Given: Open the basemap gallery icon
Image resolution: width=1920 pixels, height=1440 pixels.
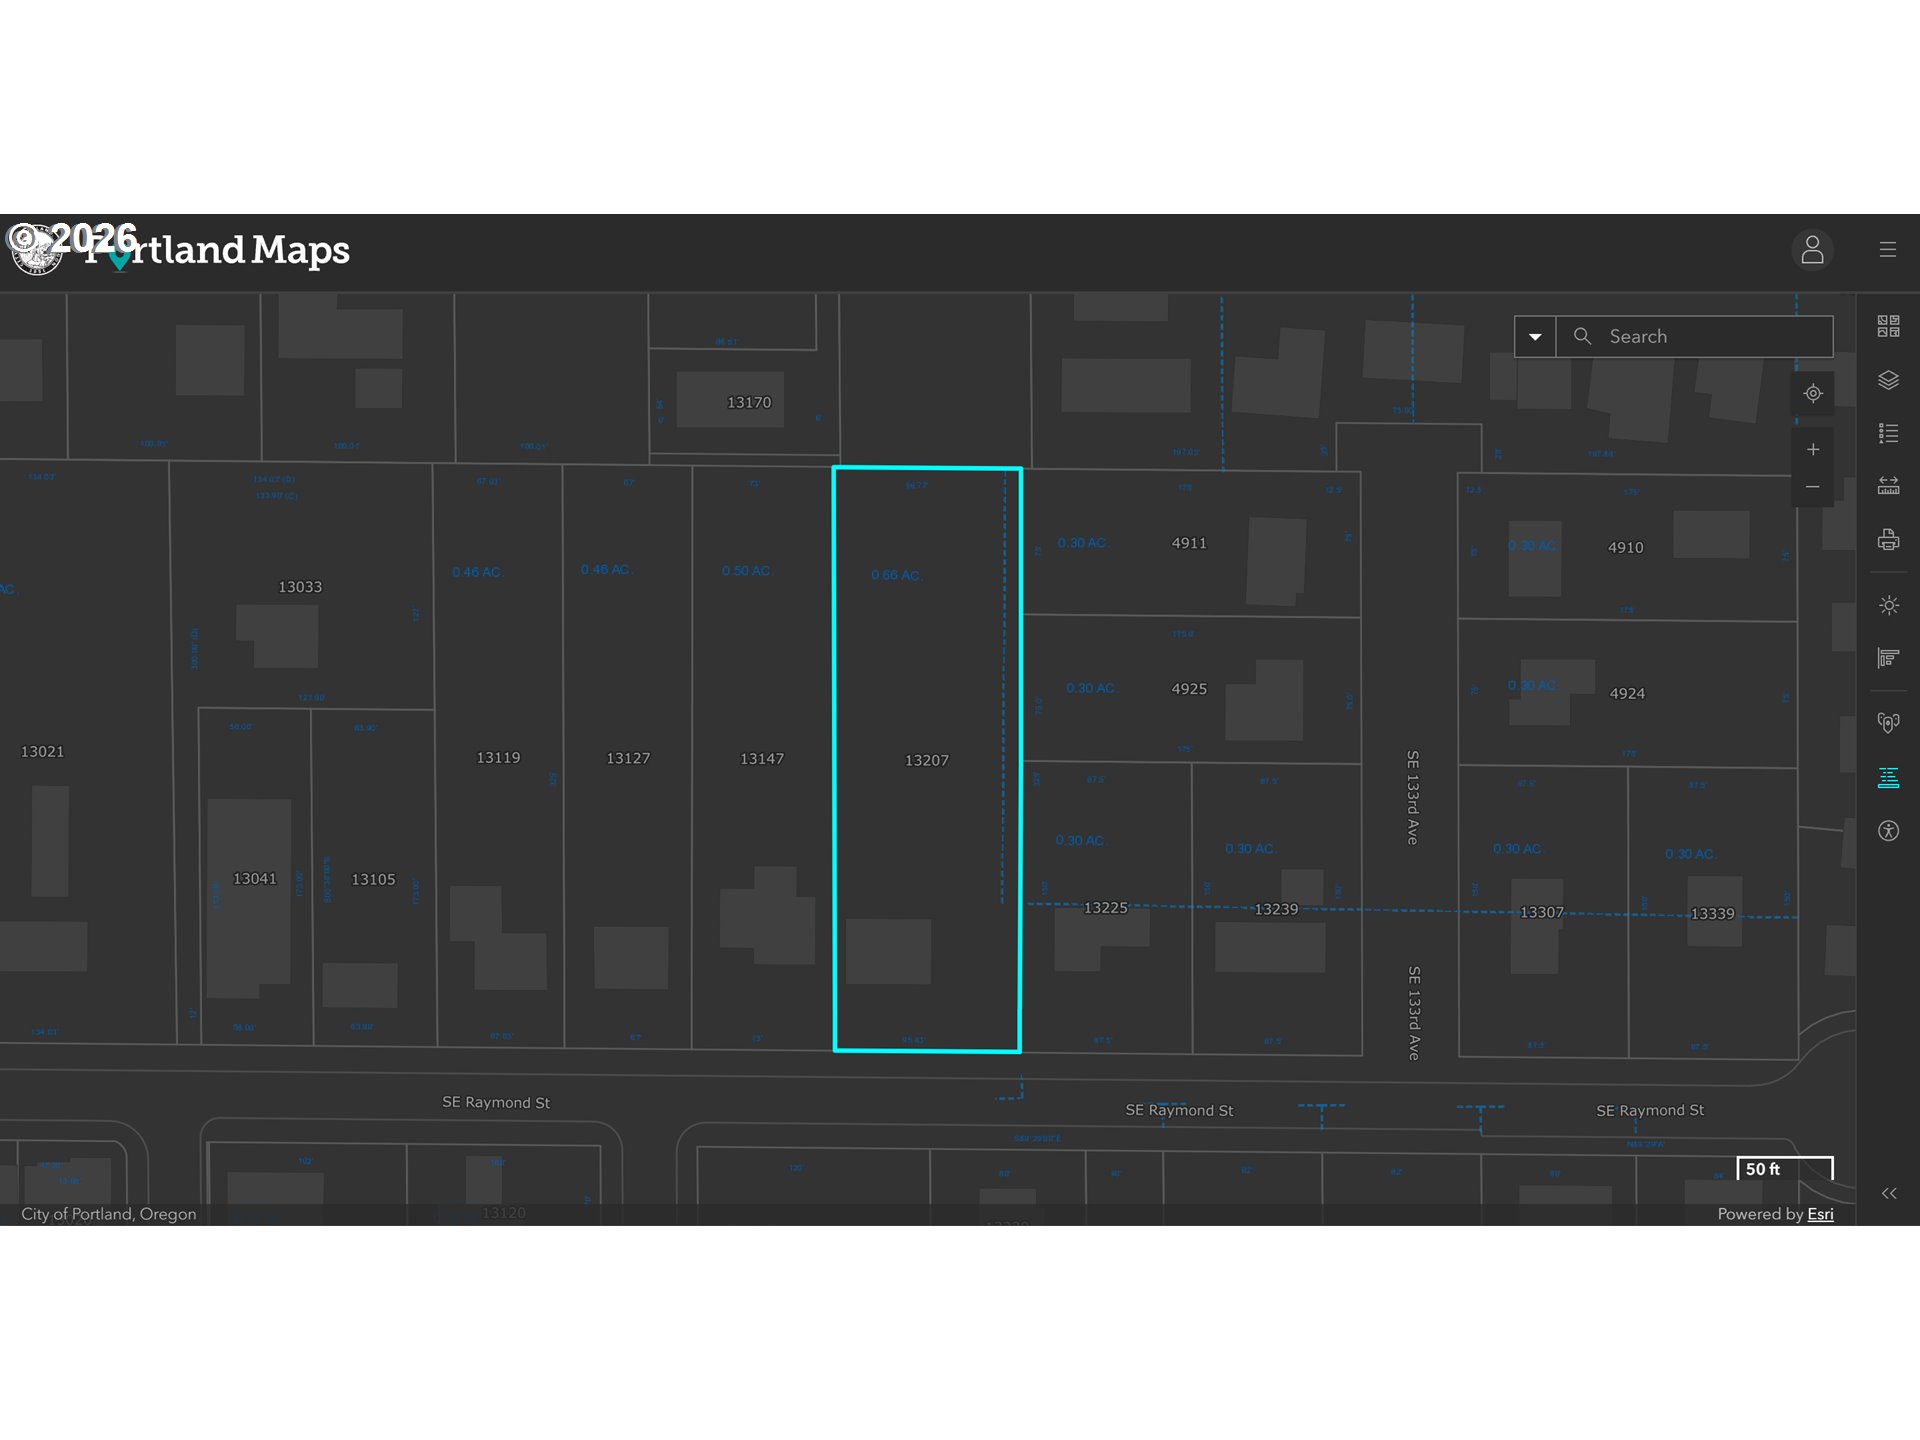Looking at the screenshot, I should pyautogui.click(x=1888, y=326).
